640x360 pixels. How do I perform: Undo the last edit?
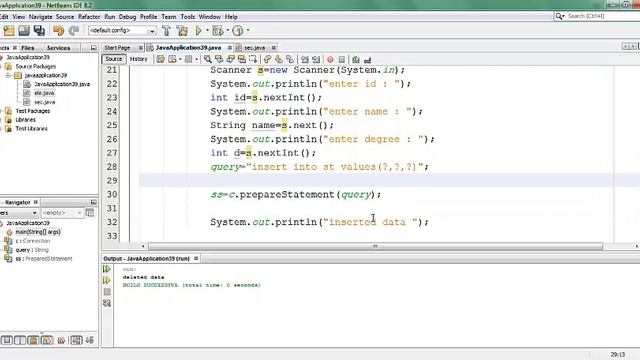click(x=58, y=31)
